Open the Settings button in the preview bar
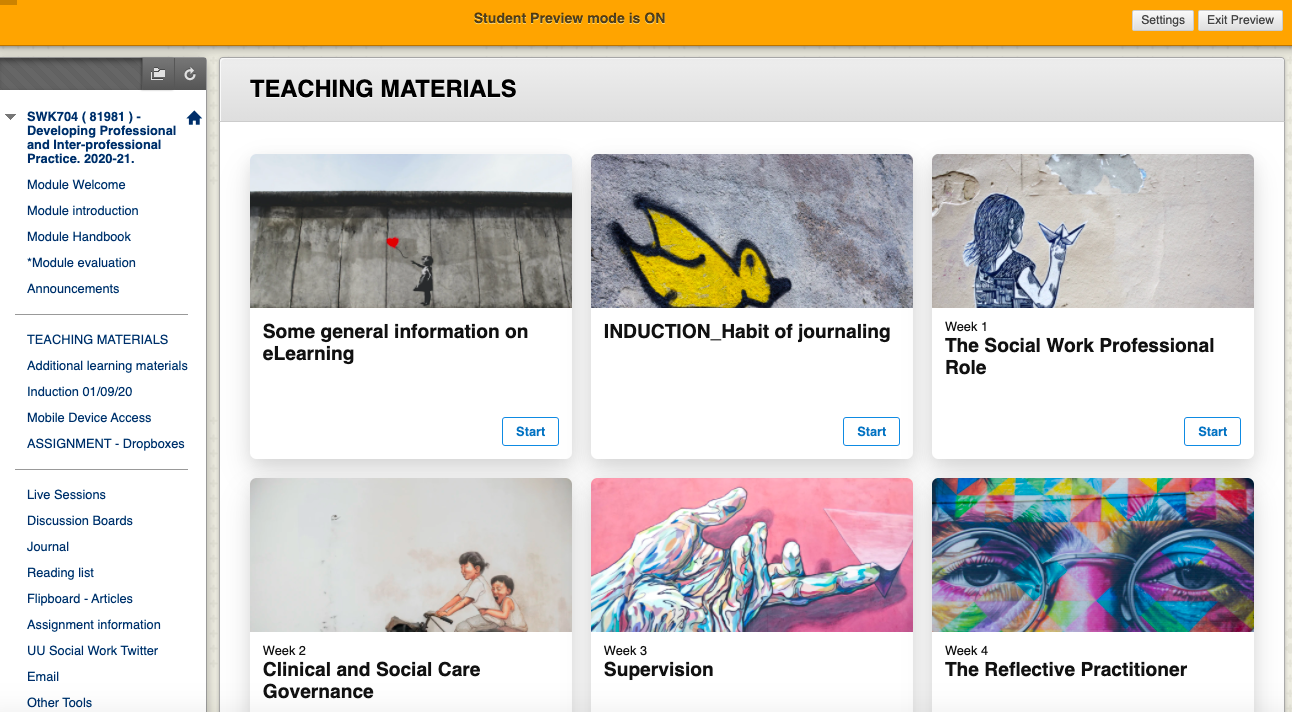This screenshot has height=712, width=1292. click(1163, 20)
